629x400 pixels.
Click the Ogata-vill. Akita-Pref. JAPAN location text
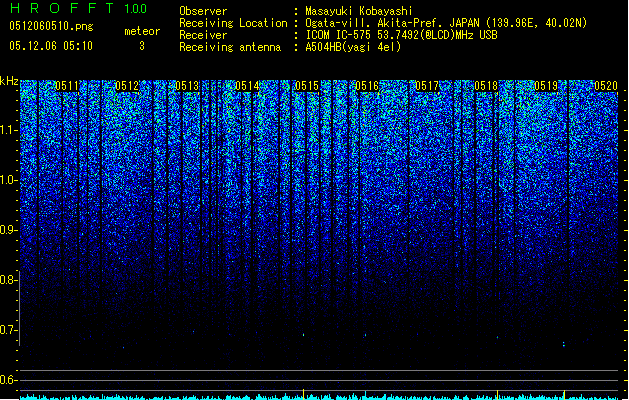[446, 23]
